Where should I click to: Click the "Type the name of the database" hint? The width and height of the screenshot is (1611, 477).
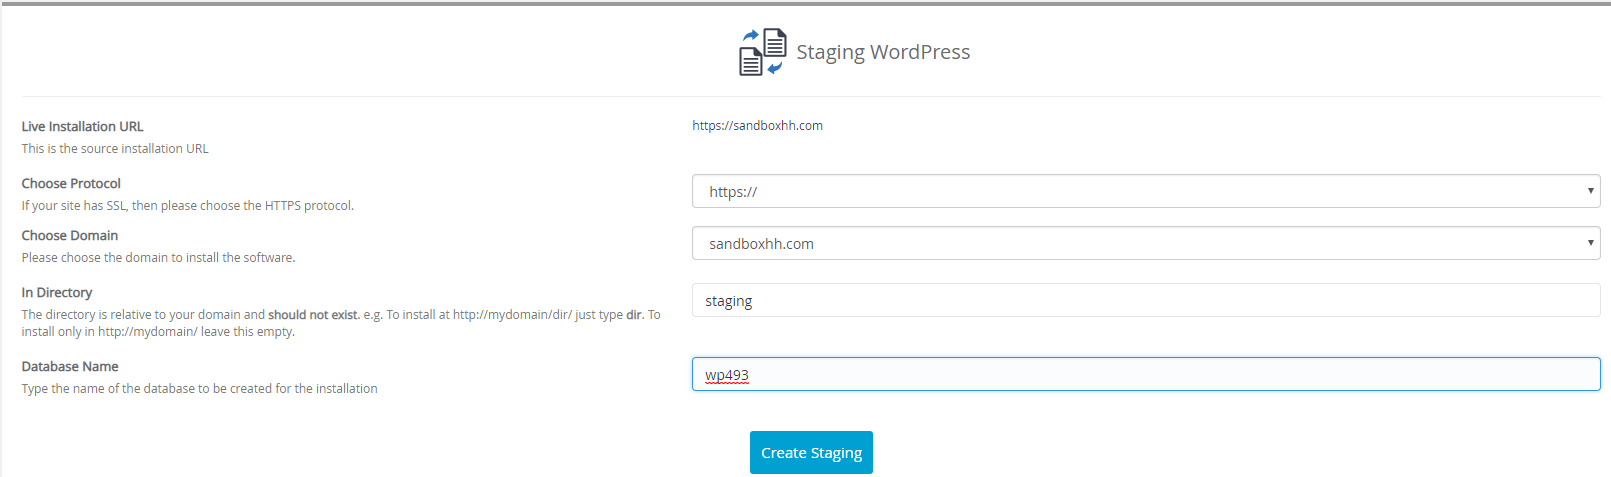pos(199,389)
